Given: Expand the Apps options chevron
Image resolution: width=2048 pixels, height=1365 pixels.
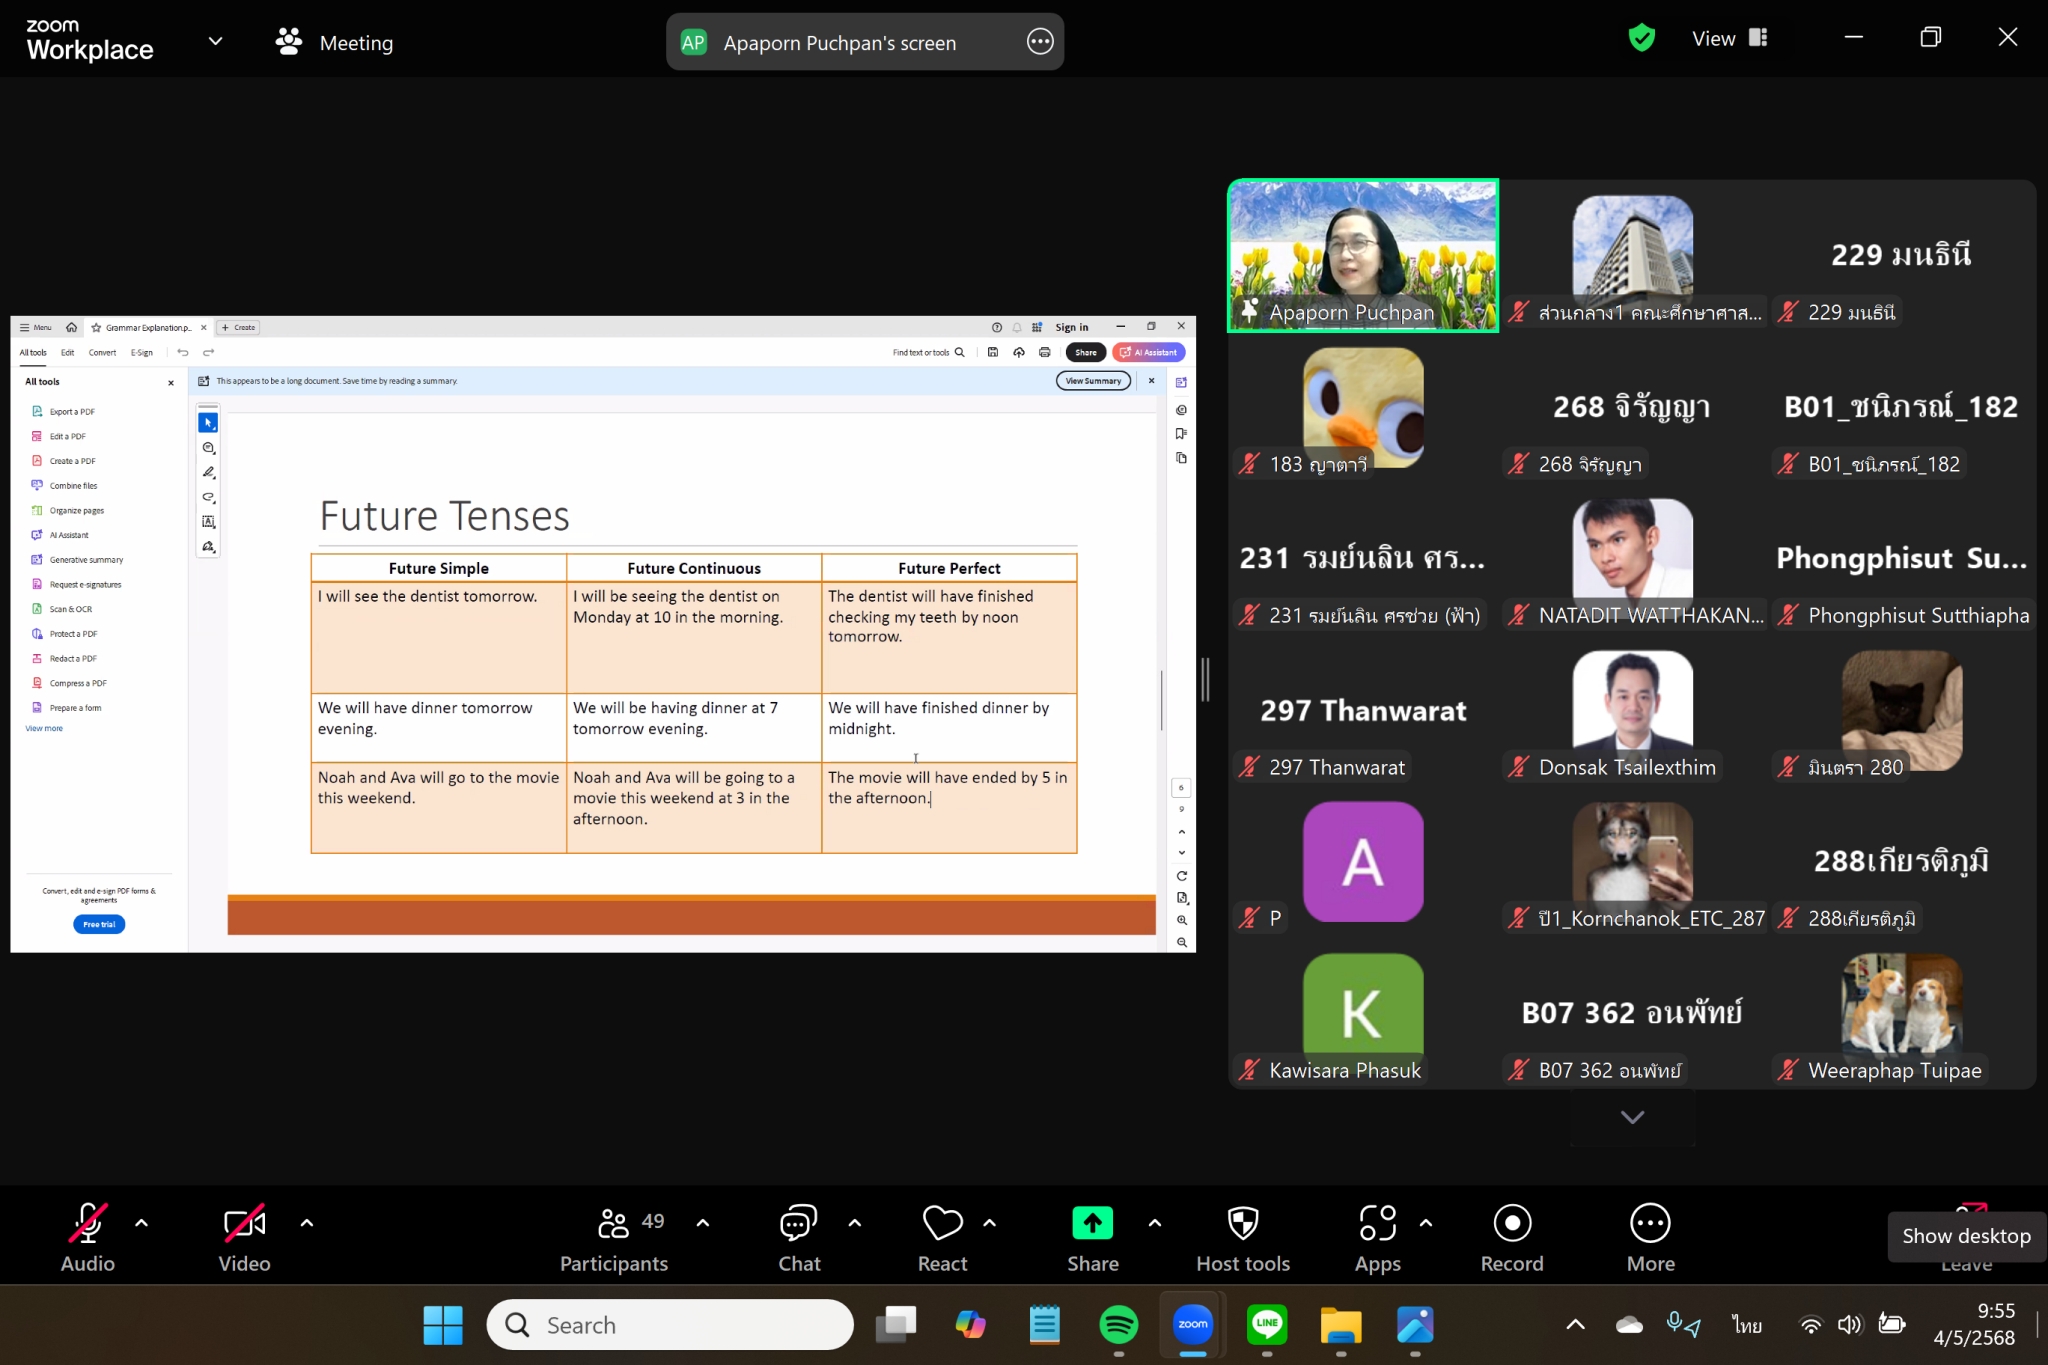Looking at the screenshot, I should (1426, 1222).
